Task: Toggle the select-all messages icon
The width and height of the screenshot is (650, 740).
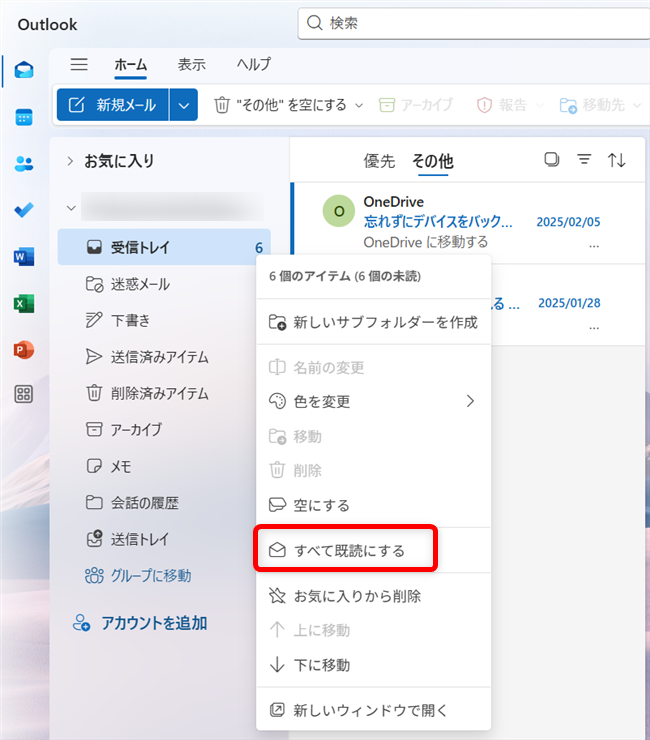Action: click(551, 160)
